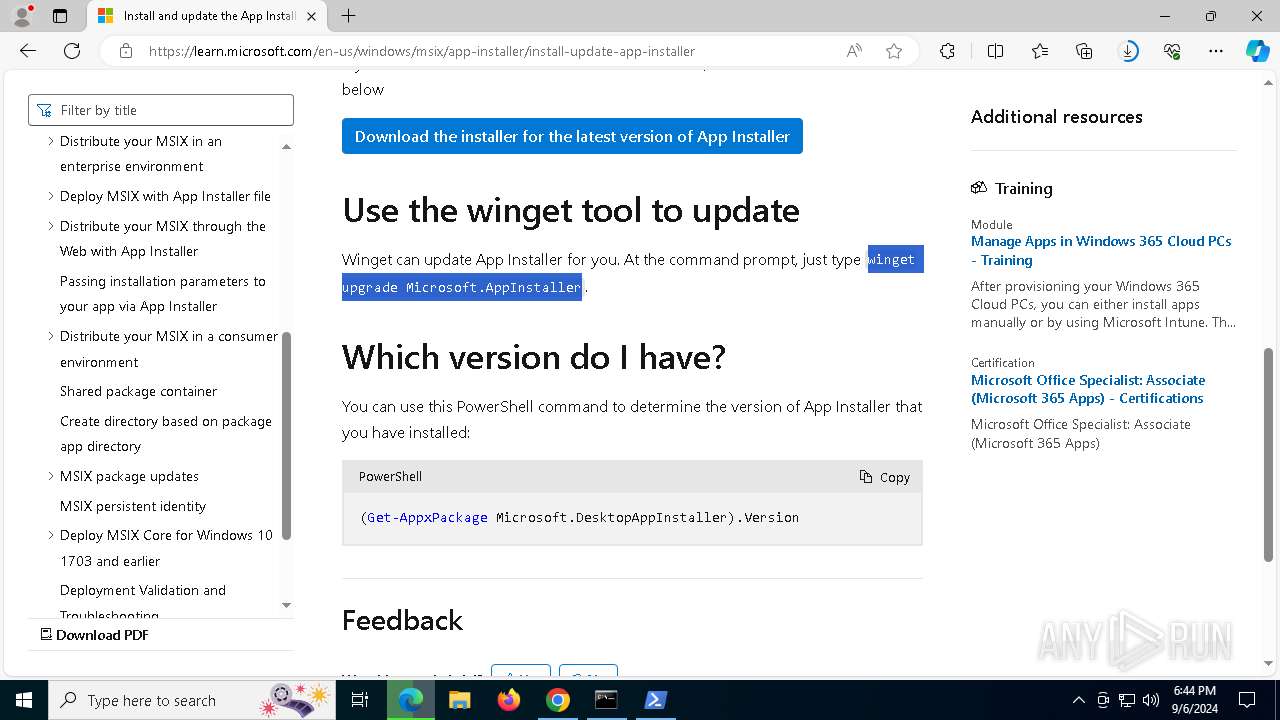
Task: Reload the page with Refresh icon
Action: (x=72, y=51)
